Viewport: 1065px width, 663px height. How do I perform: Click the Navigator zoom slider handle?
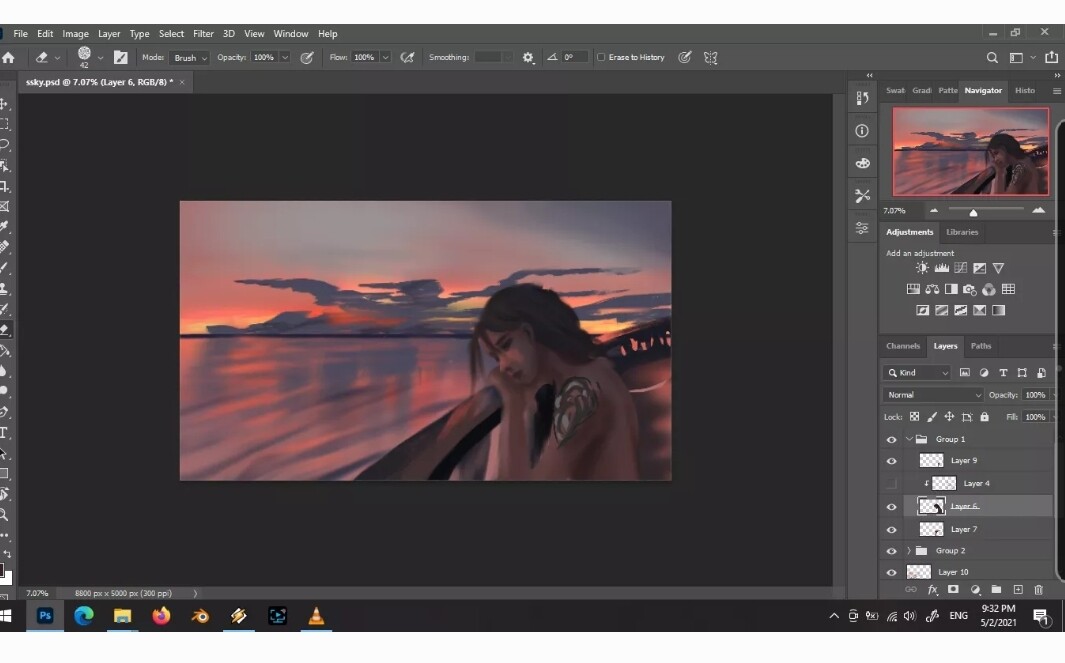[973, 212]
